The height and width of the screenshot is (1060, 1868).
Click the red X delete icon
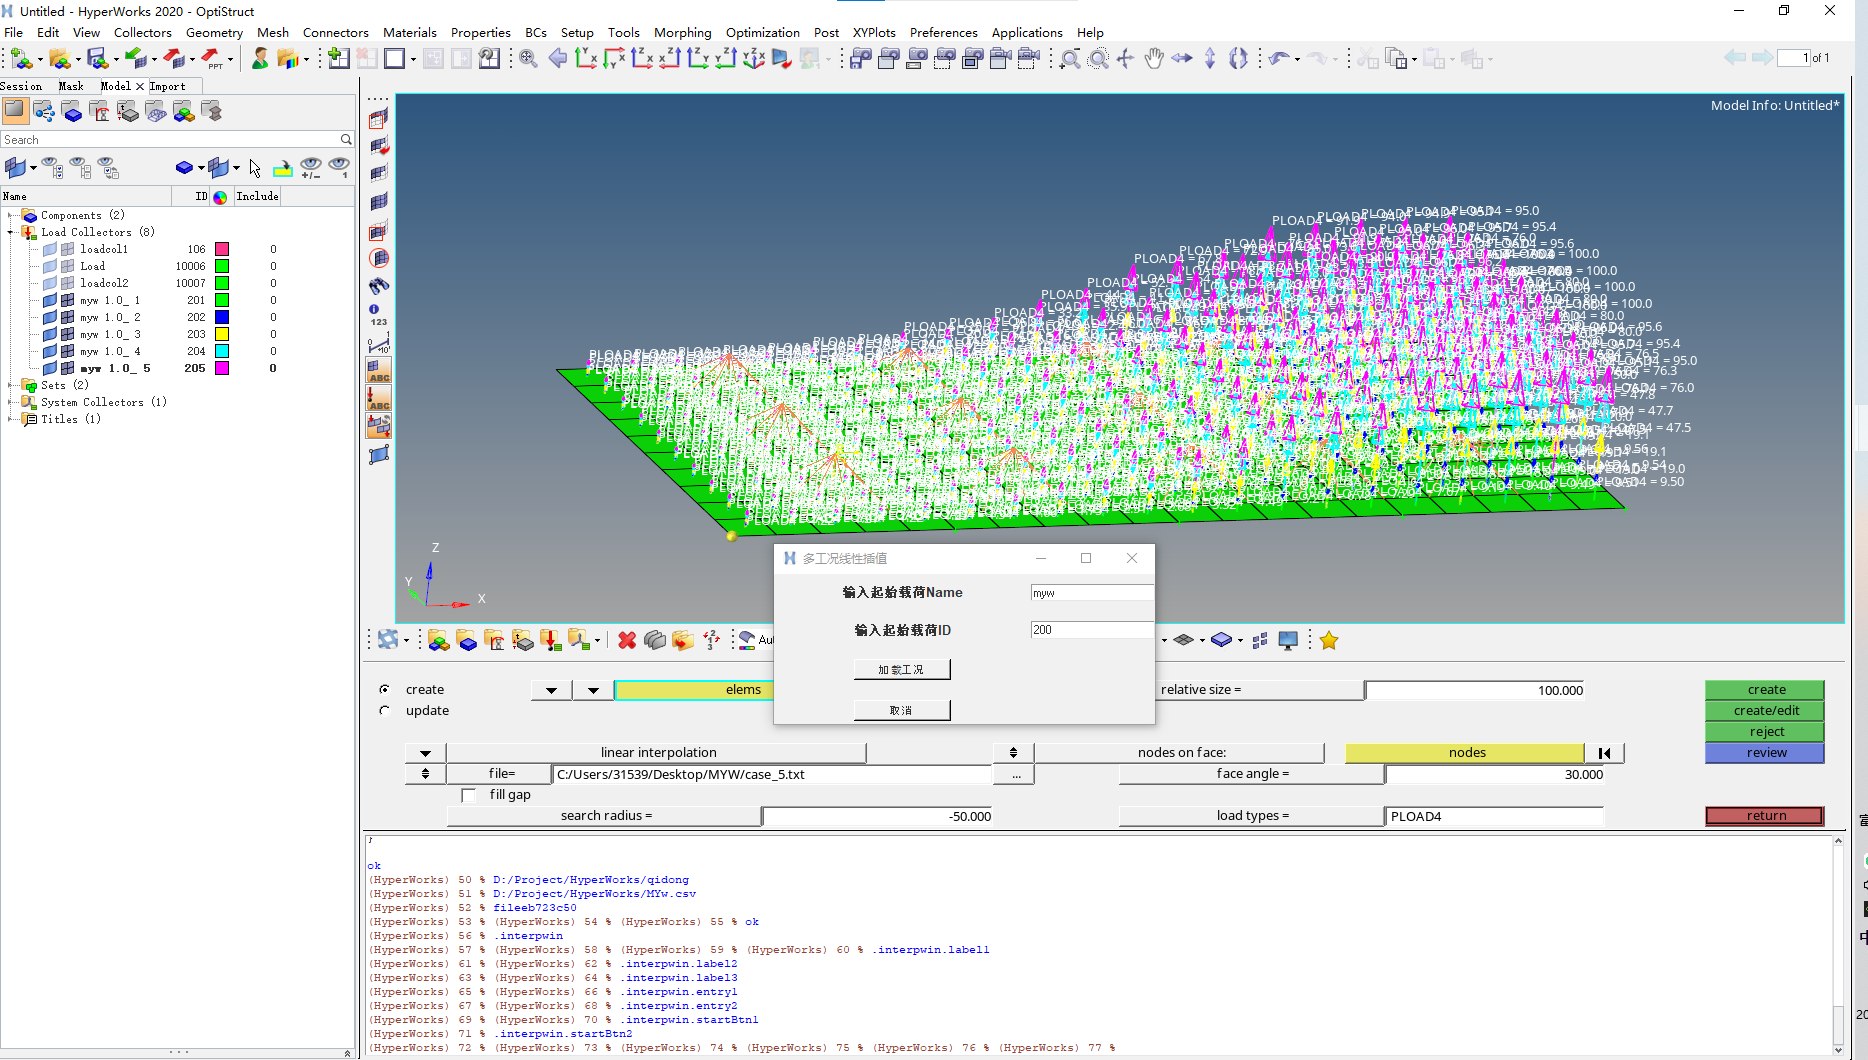627,640
